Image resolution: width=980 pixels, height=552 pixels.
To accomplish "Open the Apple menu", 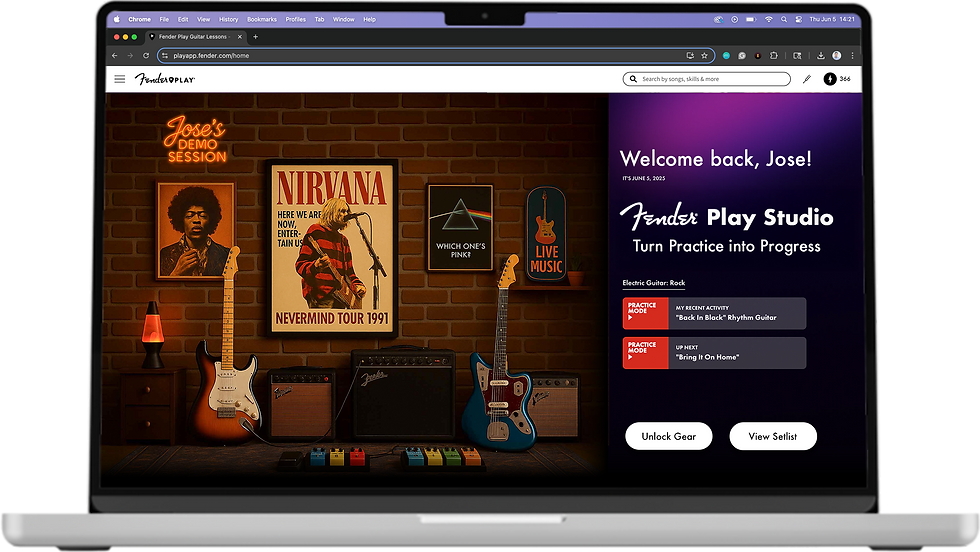I will pyautogui.click(x=117, y=19).
